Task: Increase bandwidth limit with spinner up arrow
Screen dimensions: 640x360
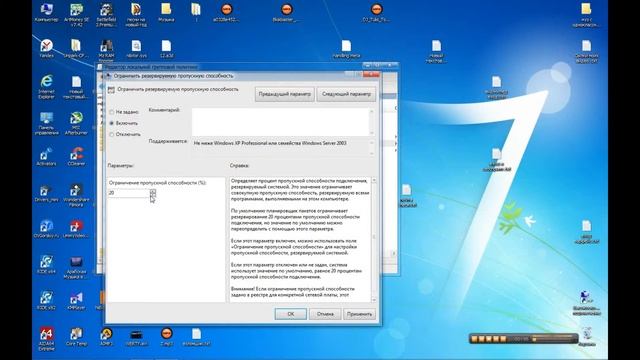Action: [x=153, y=191]
